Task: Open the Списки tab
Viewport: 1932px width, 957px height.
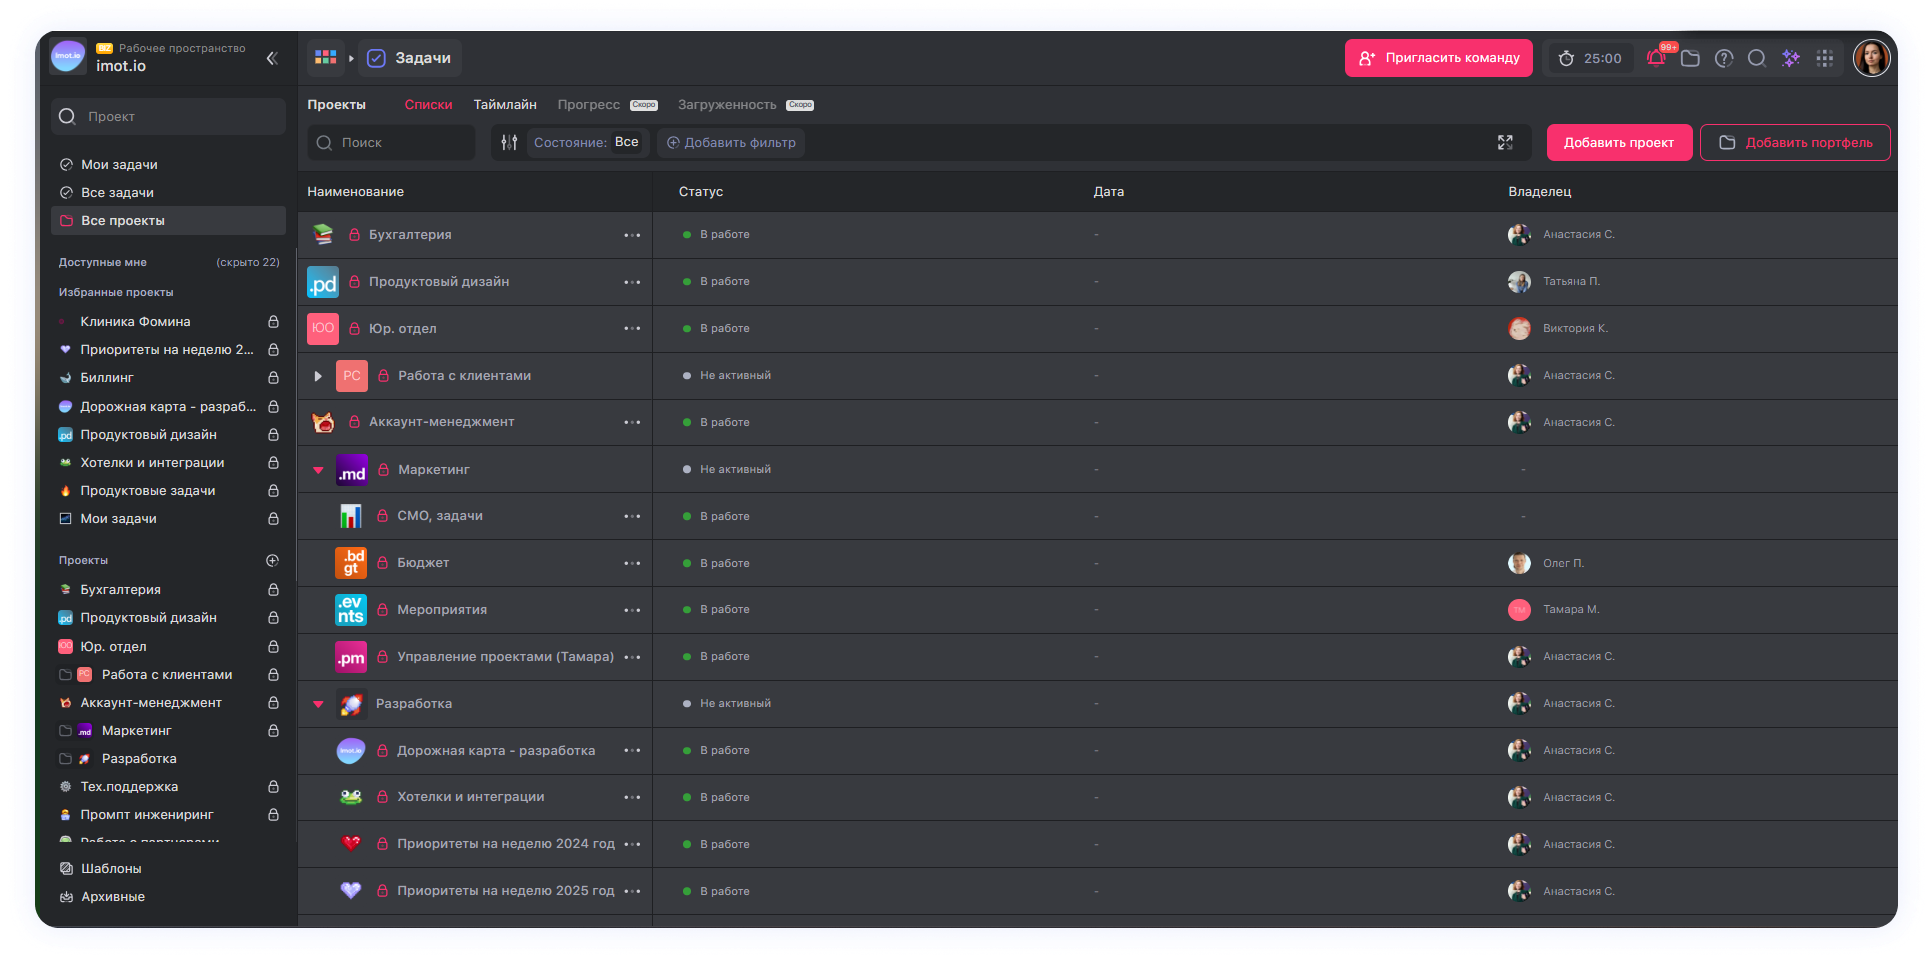Action: pyautogui.click(x=428, y=104)
